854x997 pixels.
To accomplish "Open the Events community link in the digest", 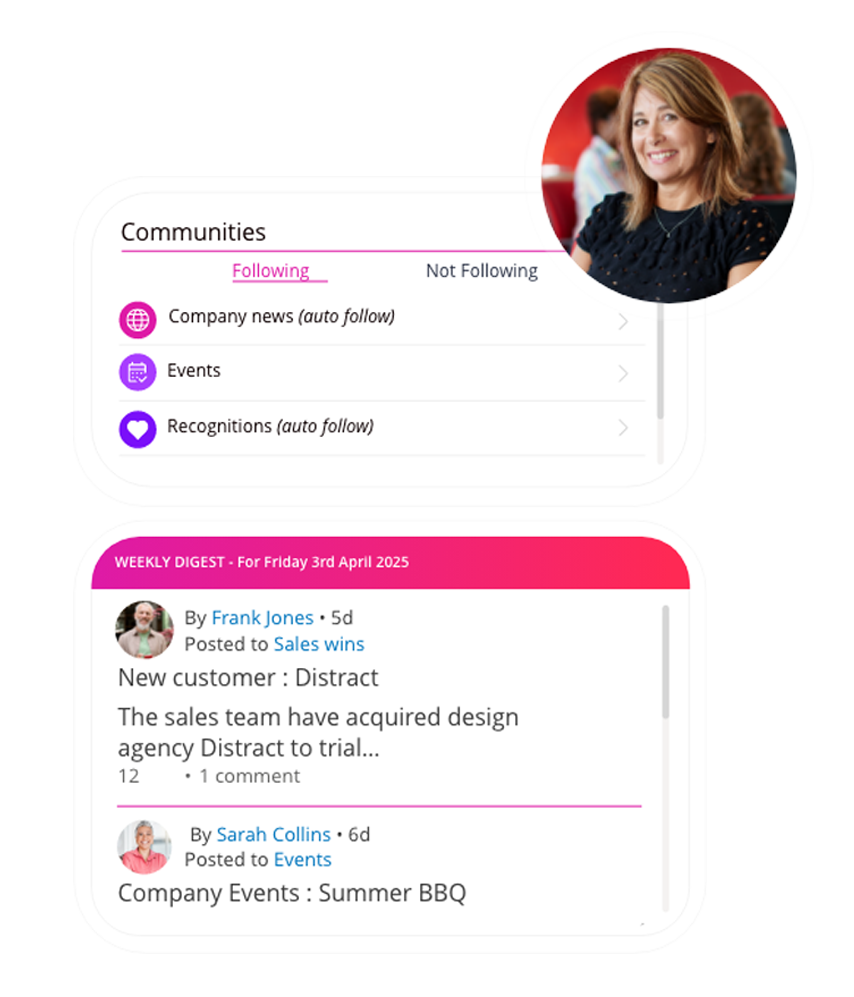I will [x=303, y=860].
